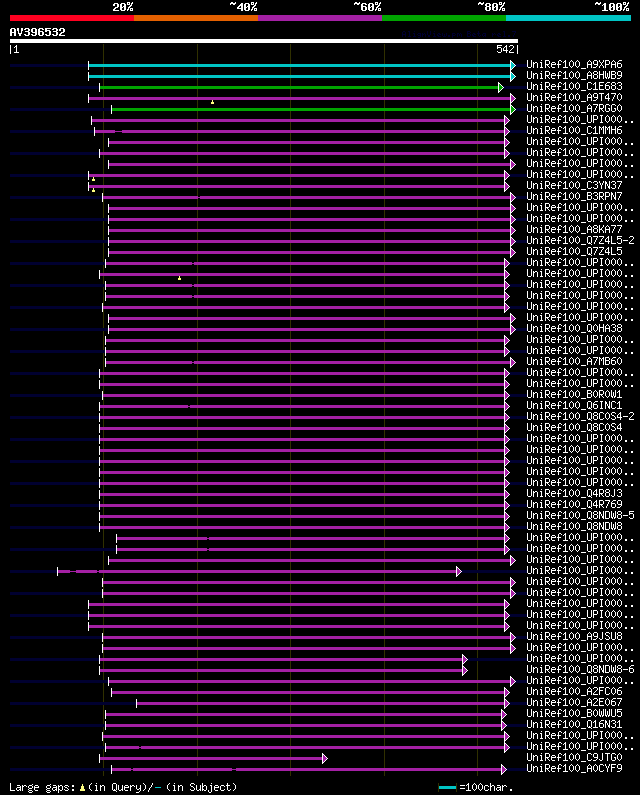Click the purple ~60% identity legend segment
640x795 pixels.
(320, 18)
